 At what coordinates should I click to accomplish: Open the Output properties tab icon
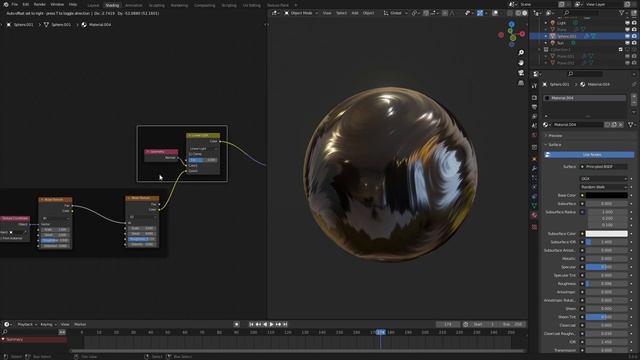tap(534, 107)
